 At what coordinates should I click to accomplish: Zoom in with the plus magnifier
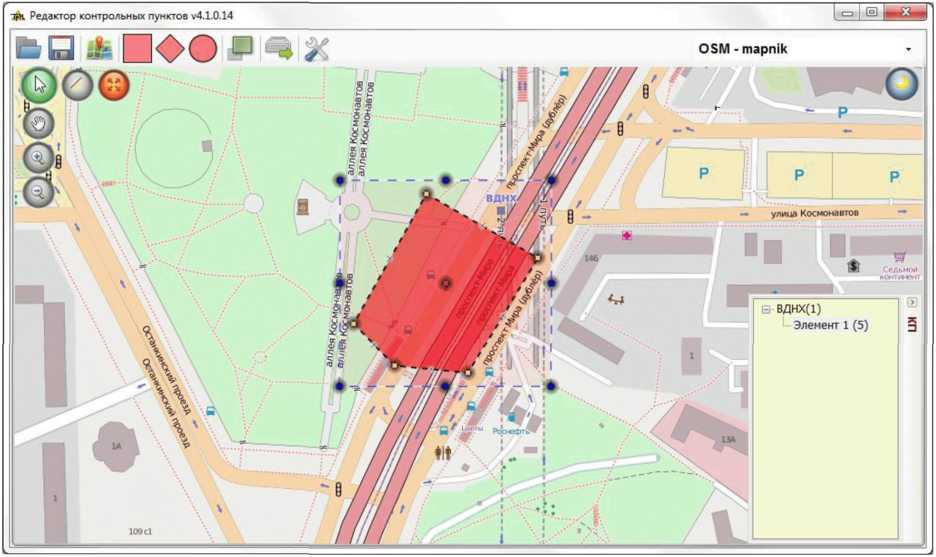(39, 158)
